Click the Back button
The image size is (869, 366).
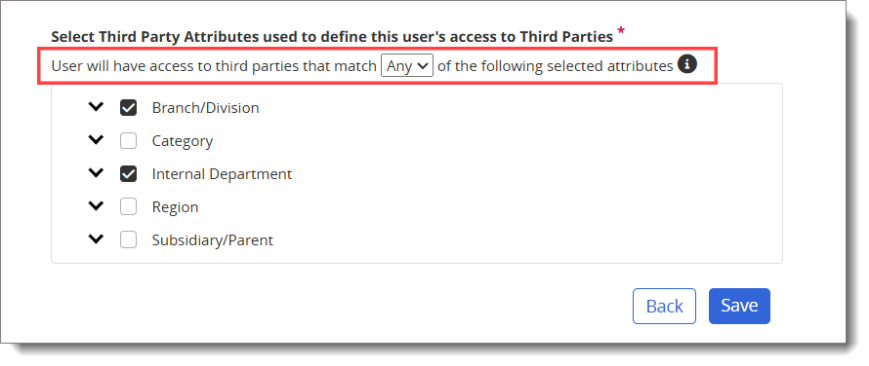click(664, 306)
